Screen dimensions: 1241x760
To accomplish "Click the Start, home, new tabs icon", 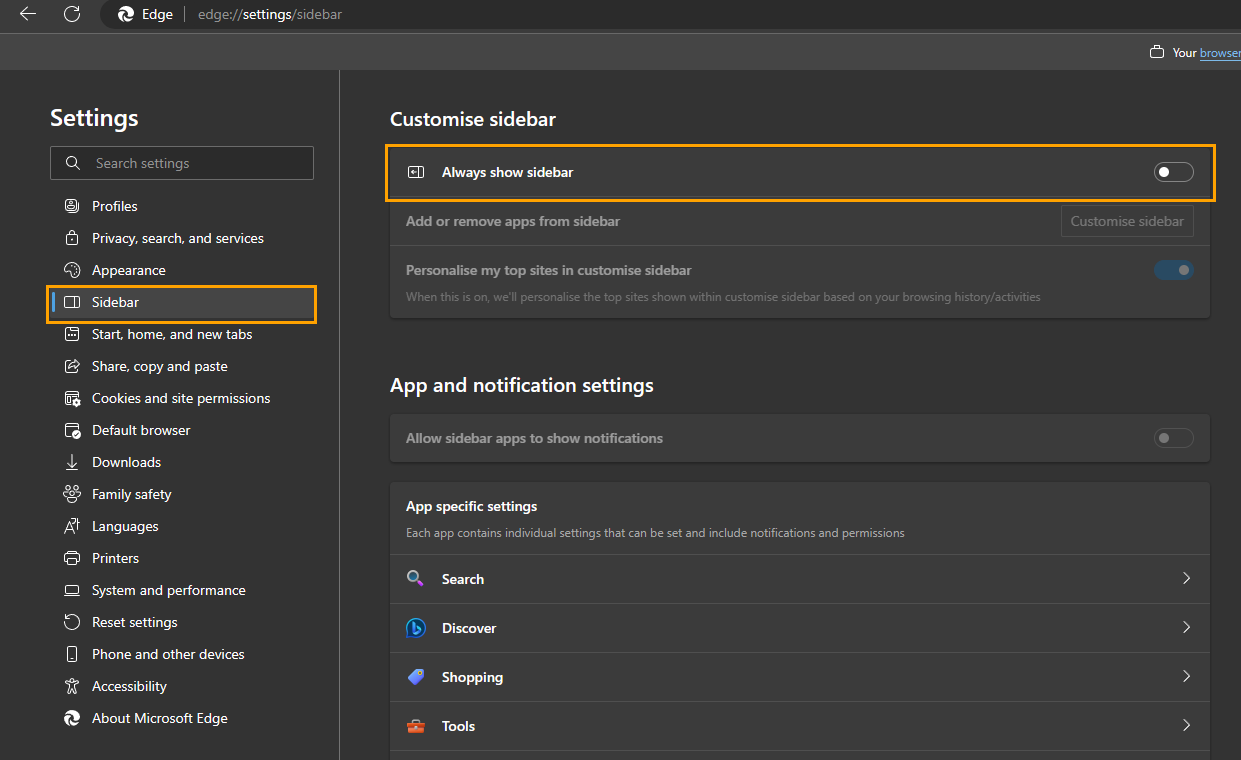I will (x=72, y=334).
